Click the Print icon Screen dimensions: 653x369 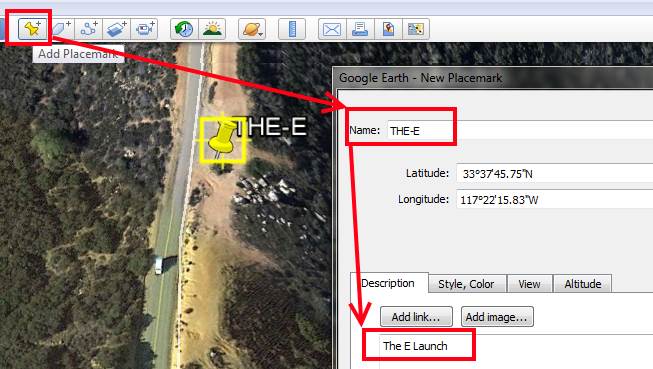[x=360, y=29]
